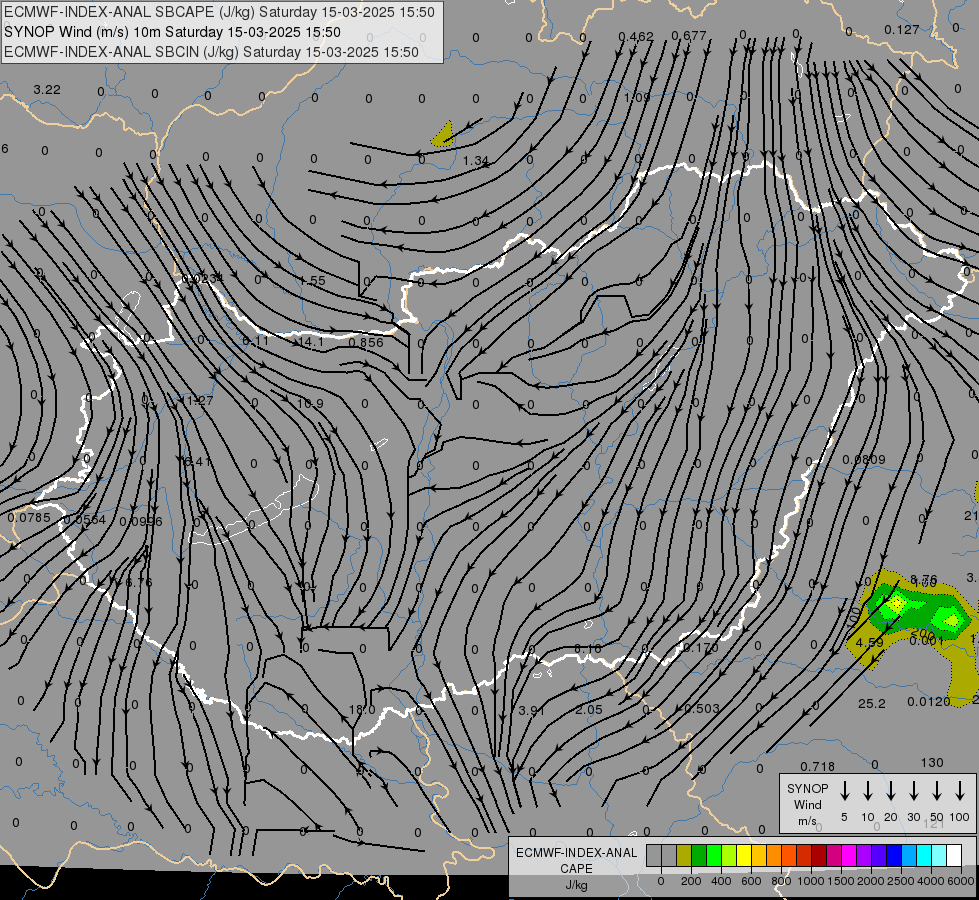Click the grid value 0.718
This screenshot has width=979, height=900.
tap(817, 766)
